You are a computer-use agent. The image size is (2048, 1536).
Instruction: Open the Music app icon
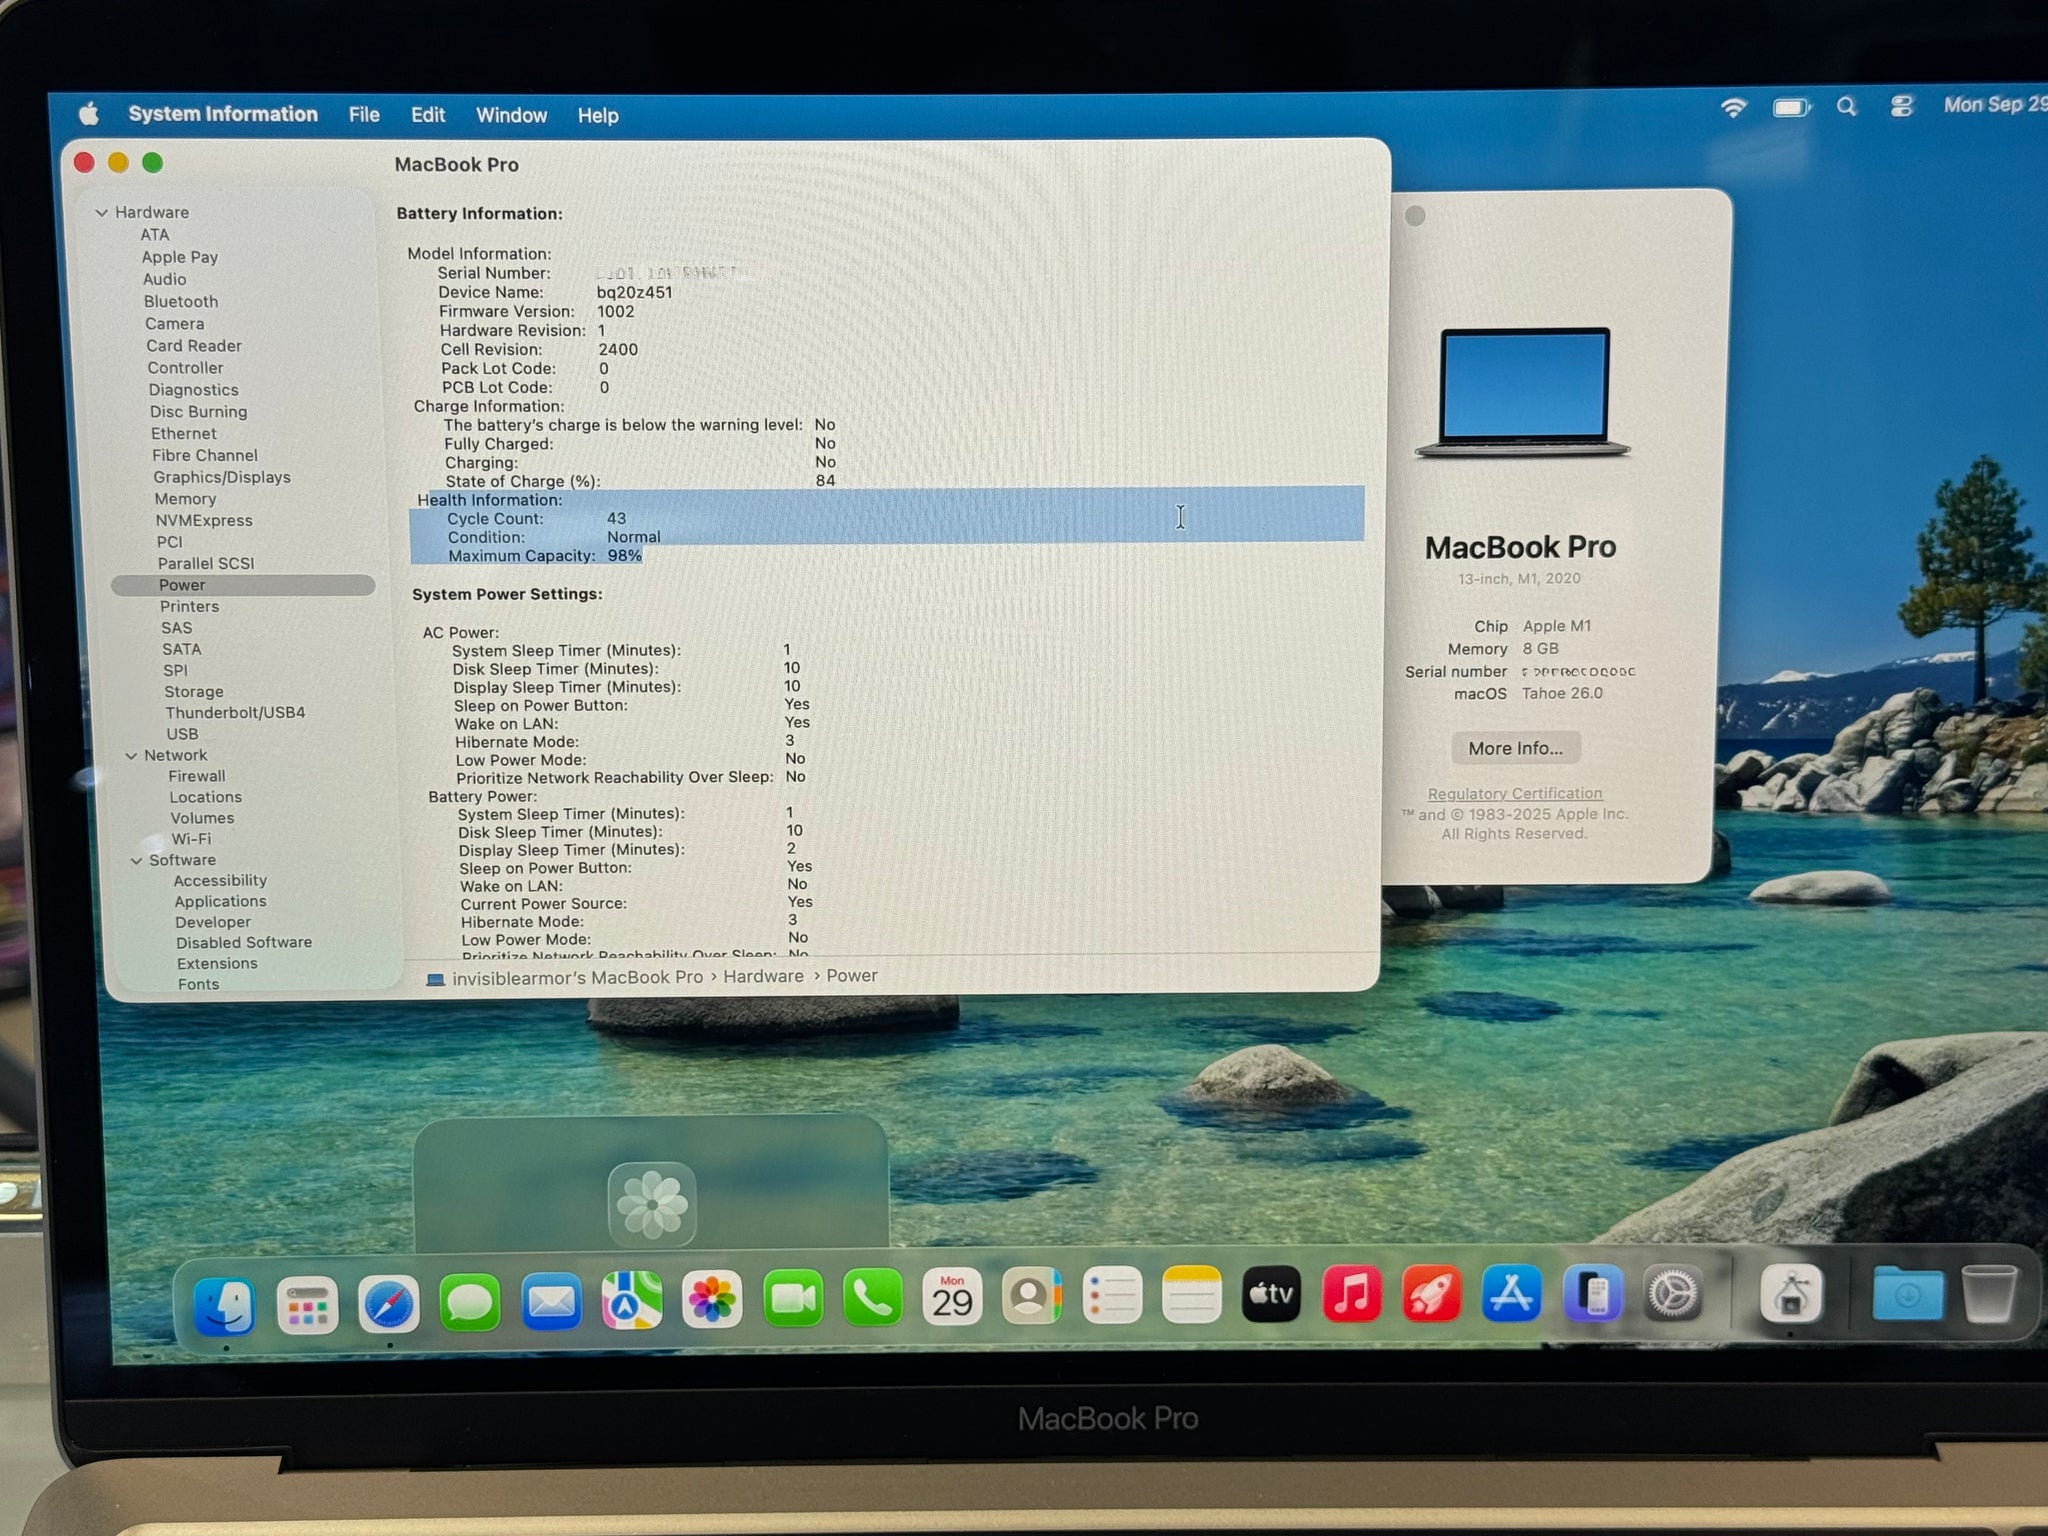(1351, 1295)
